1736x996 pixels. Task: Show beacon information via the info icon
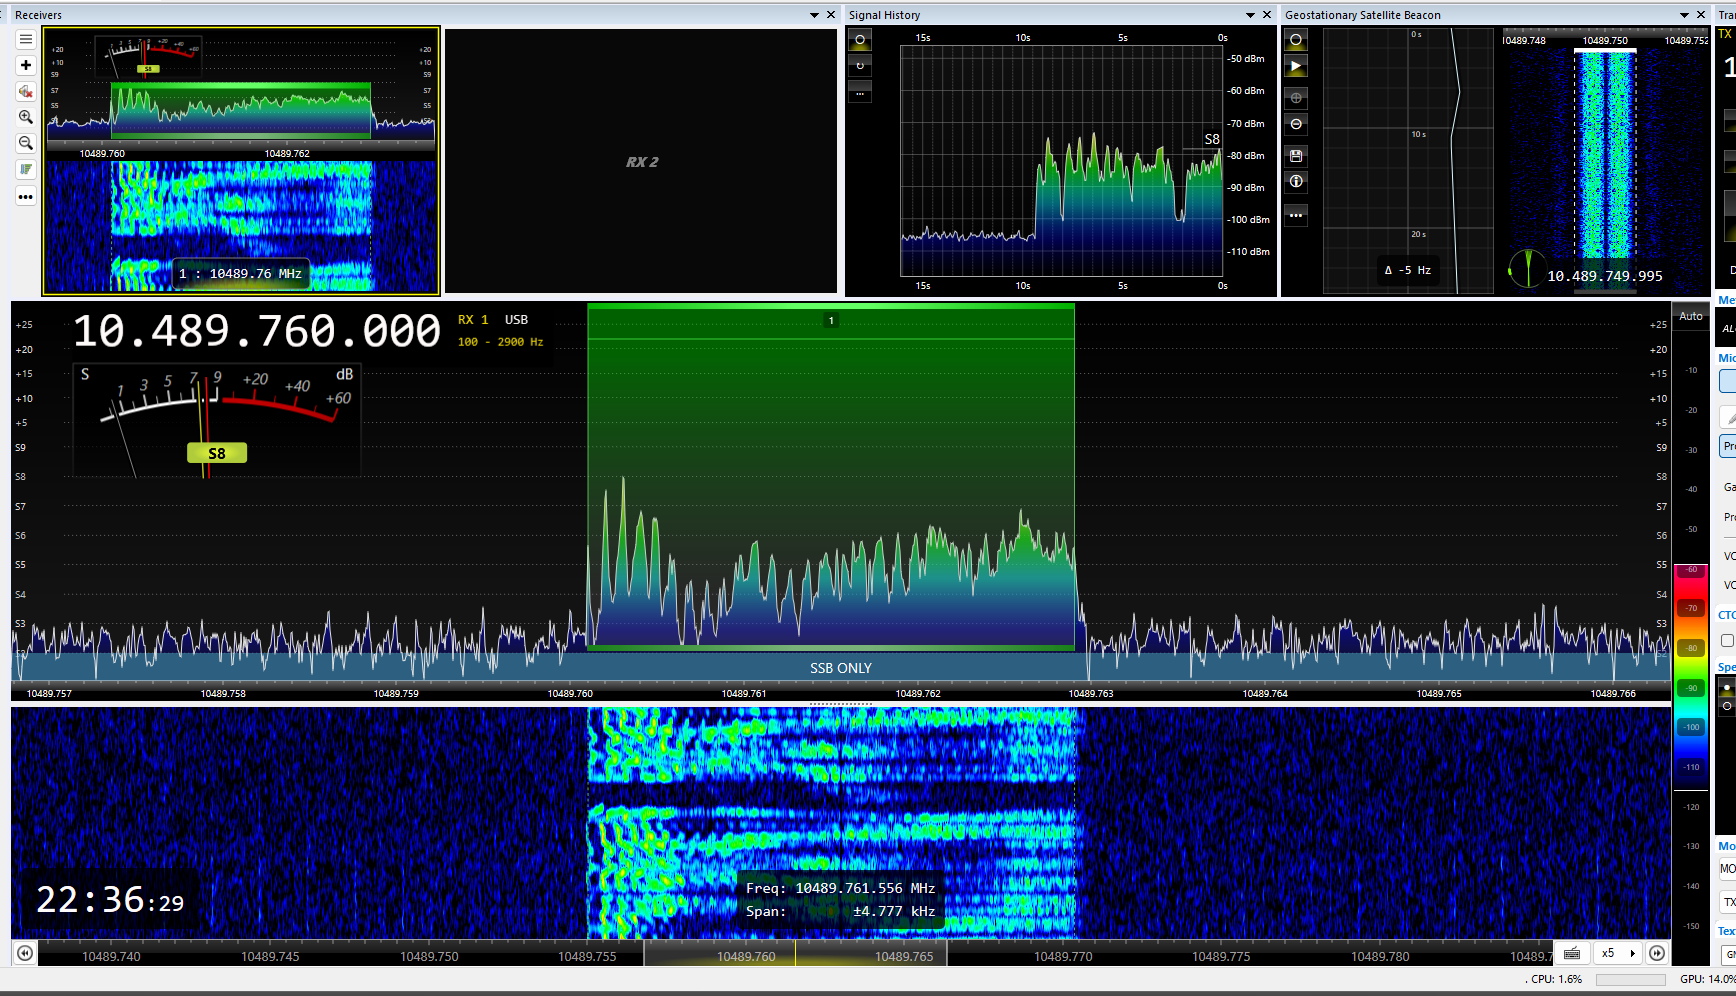point(1296,182)
